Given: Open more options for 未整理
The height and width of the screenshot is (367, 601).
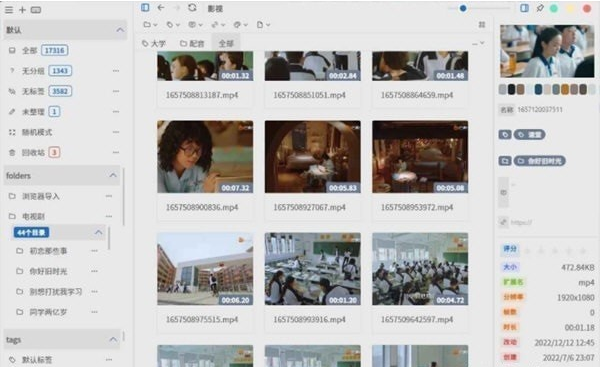Looking at the screenshot, I should click(116, 112).
